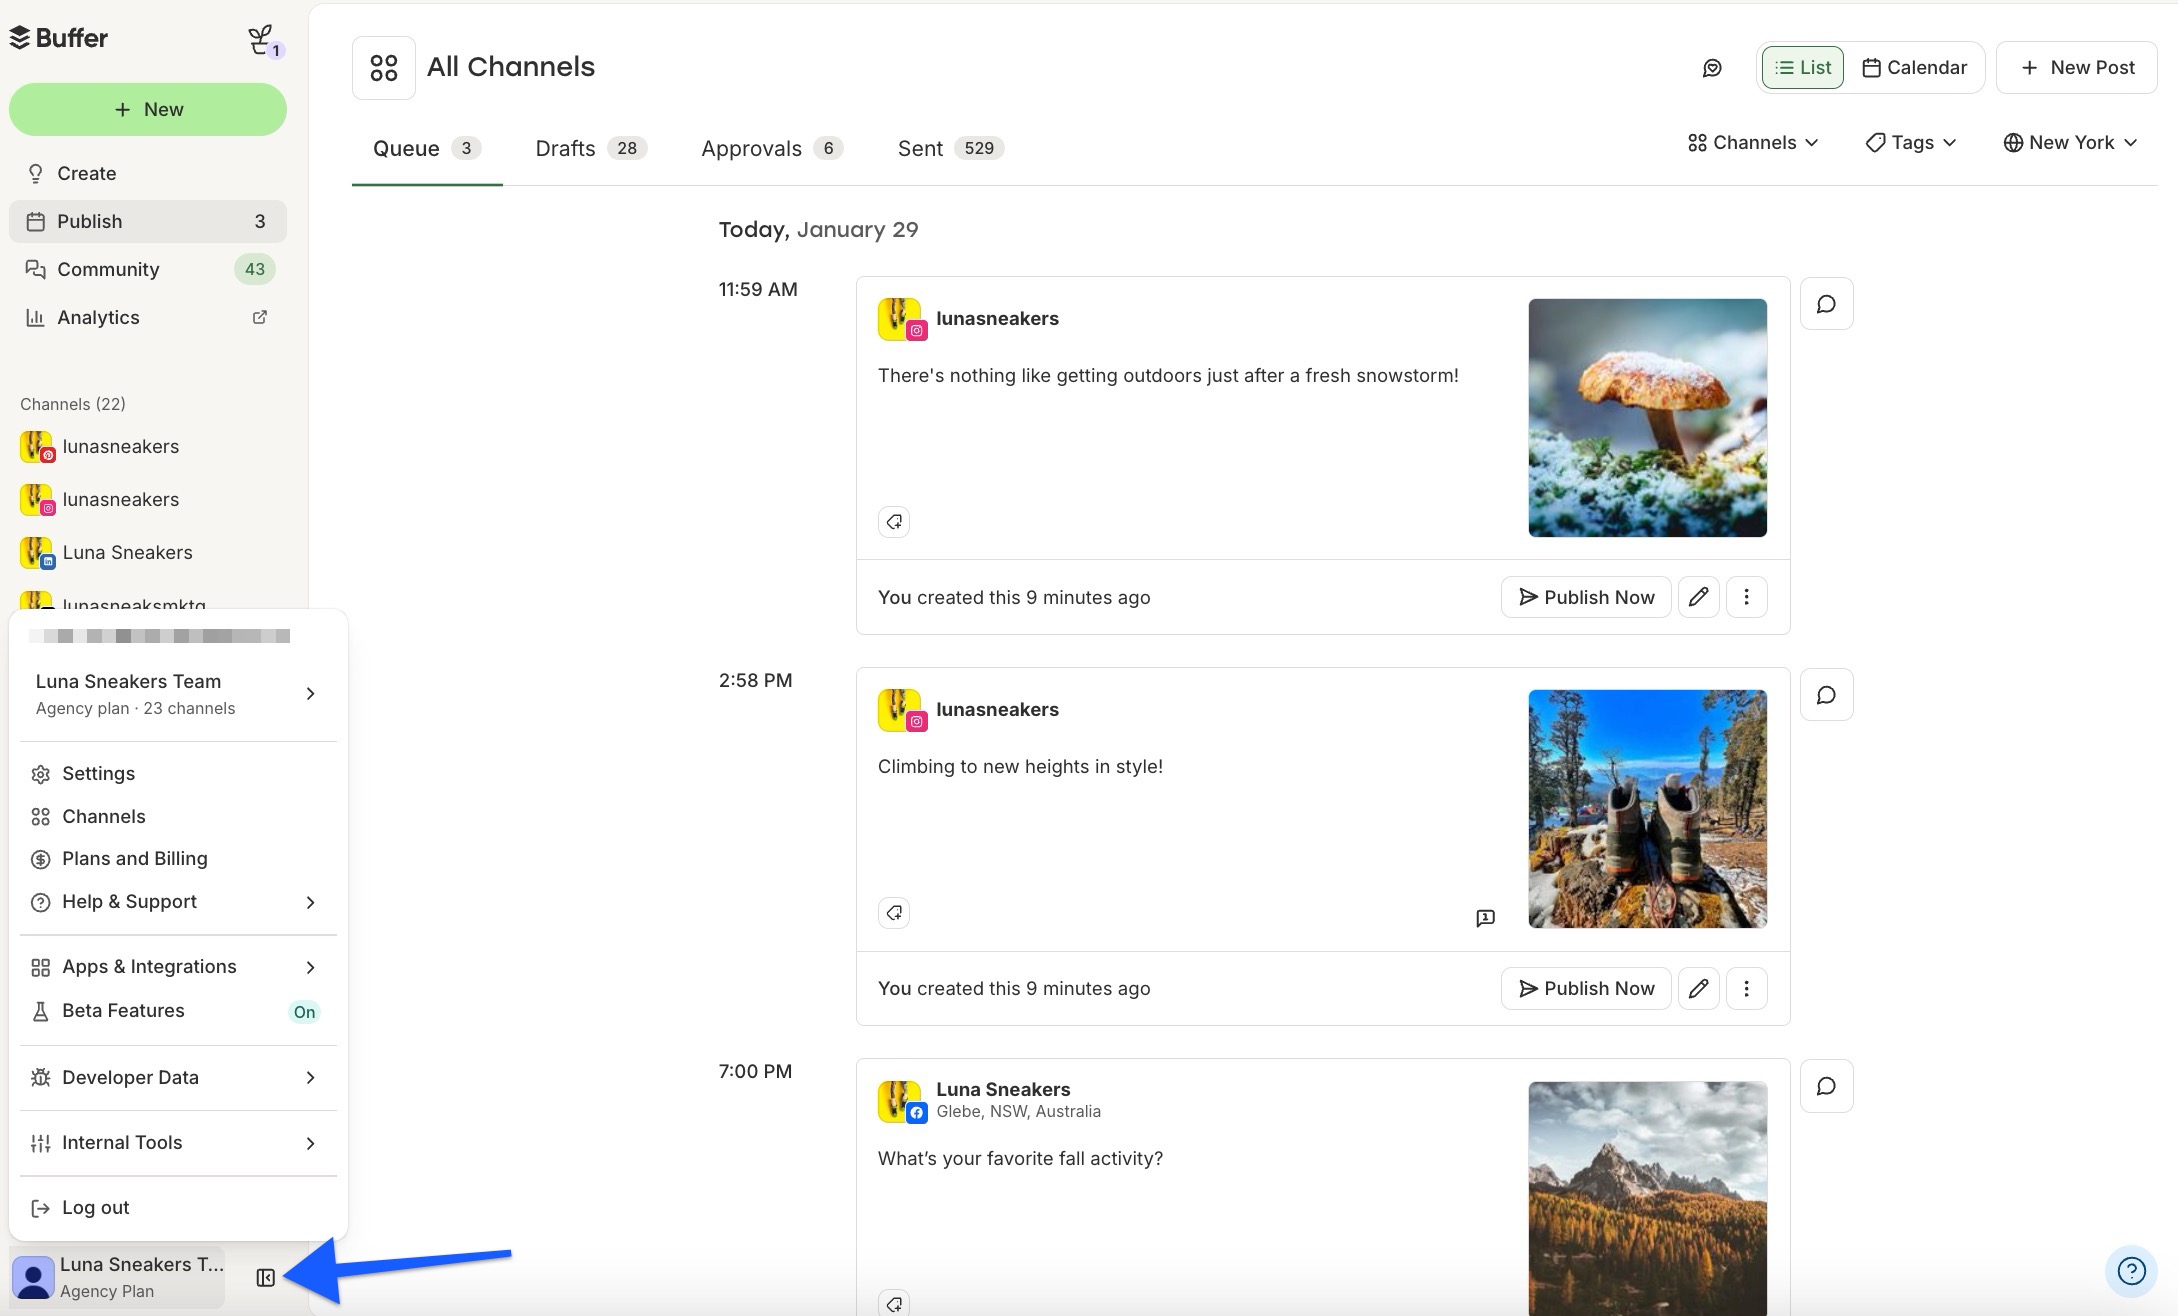Open the comment icon beside the mushroom post
Image resolution: width=2178 pixels, height=1316 pixels.
[1826, 303]
